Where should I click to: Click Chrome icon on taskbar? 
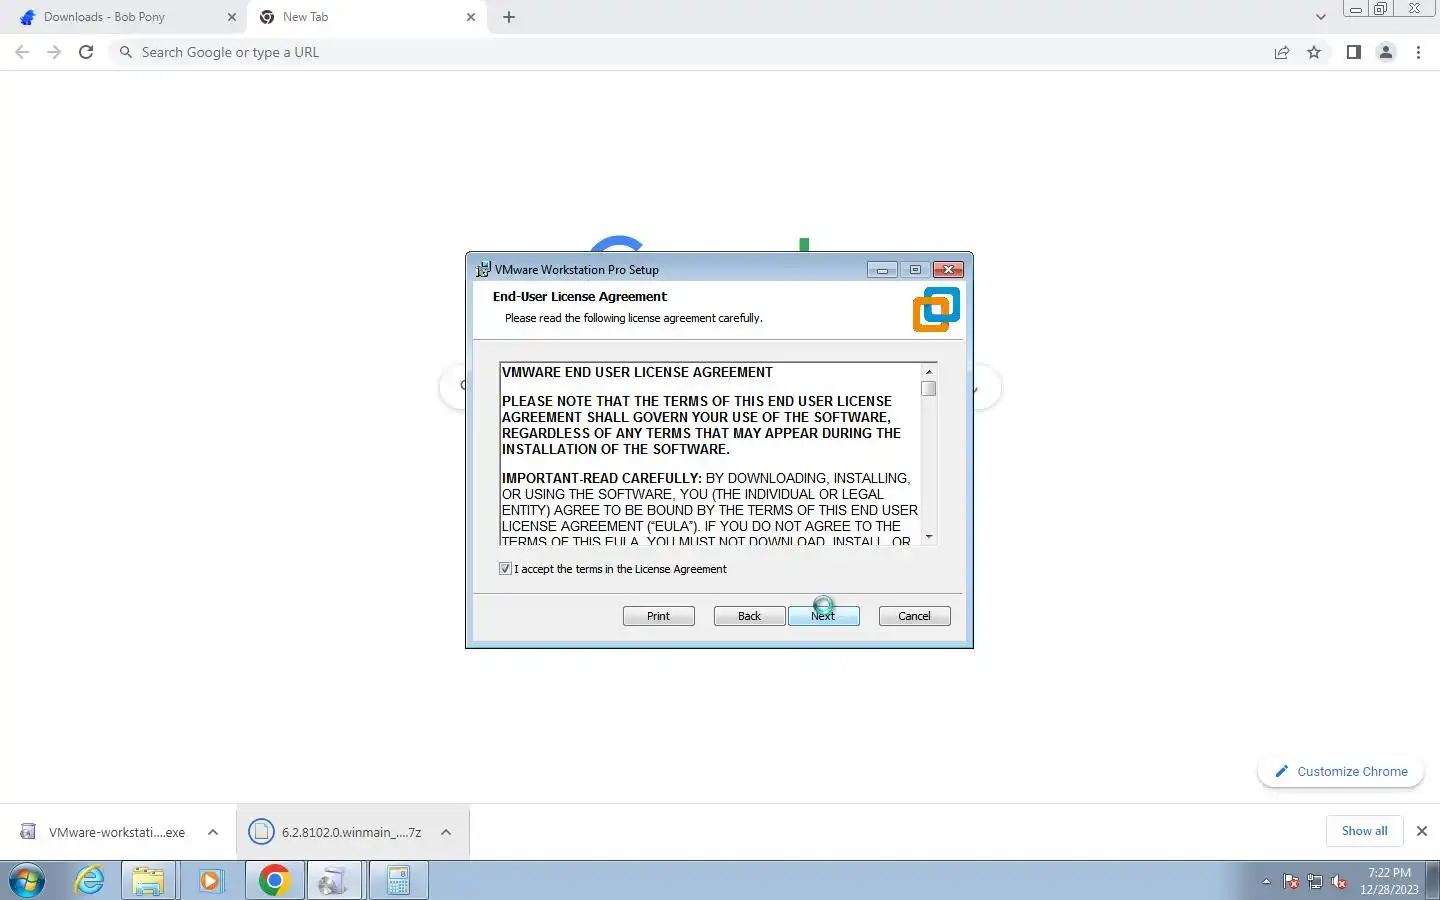coord(274,881)
